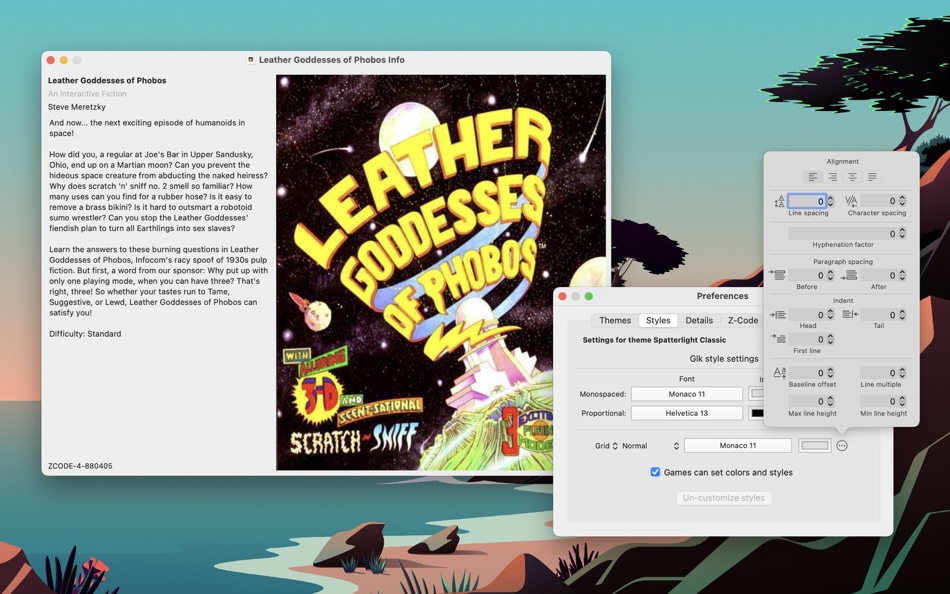The image size is (950, 594).
Task: Focus the Min line height field
Action: click(879, 401)
